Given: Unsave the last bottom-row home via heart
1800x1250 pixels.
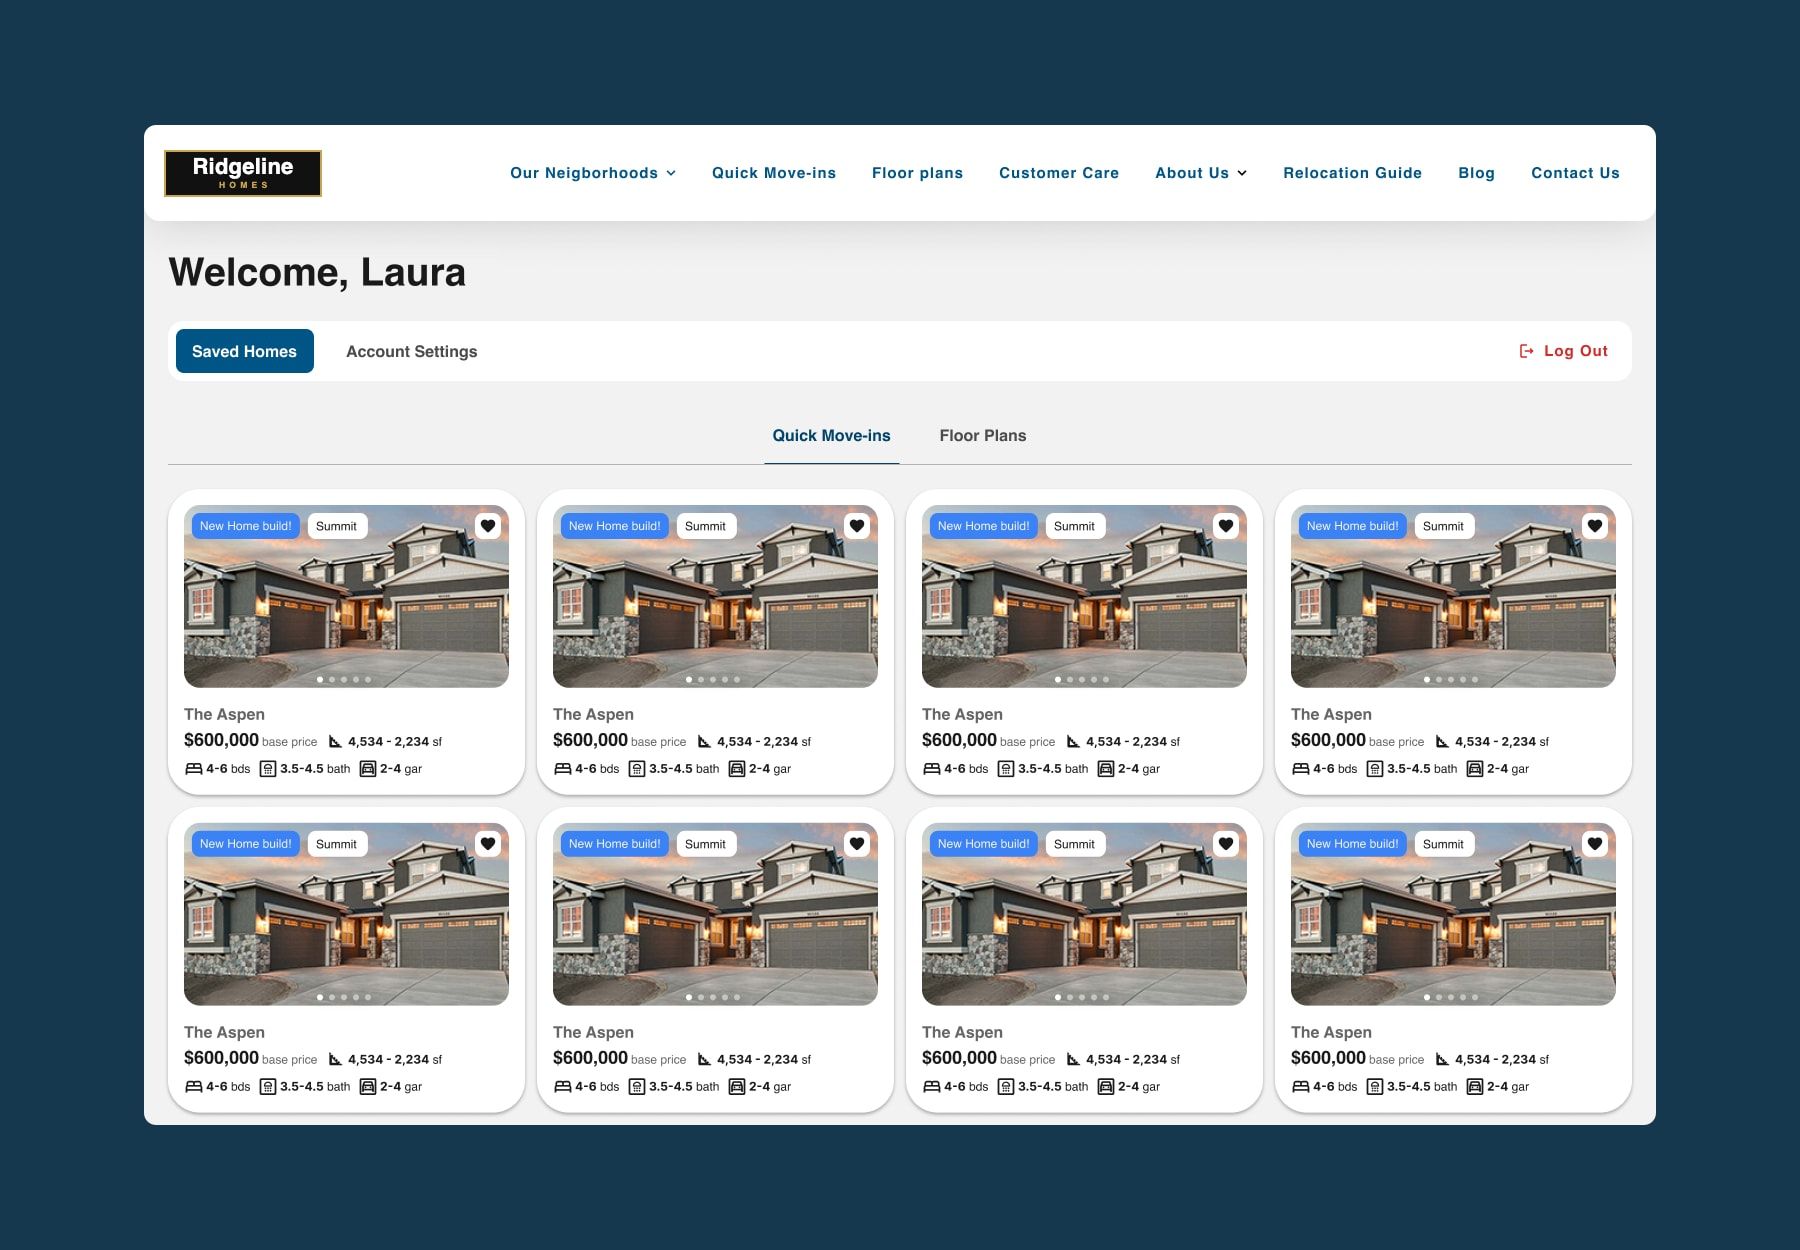Looking at the screenshot, I should (1595, 844).
